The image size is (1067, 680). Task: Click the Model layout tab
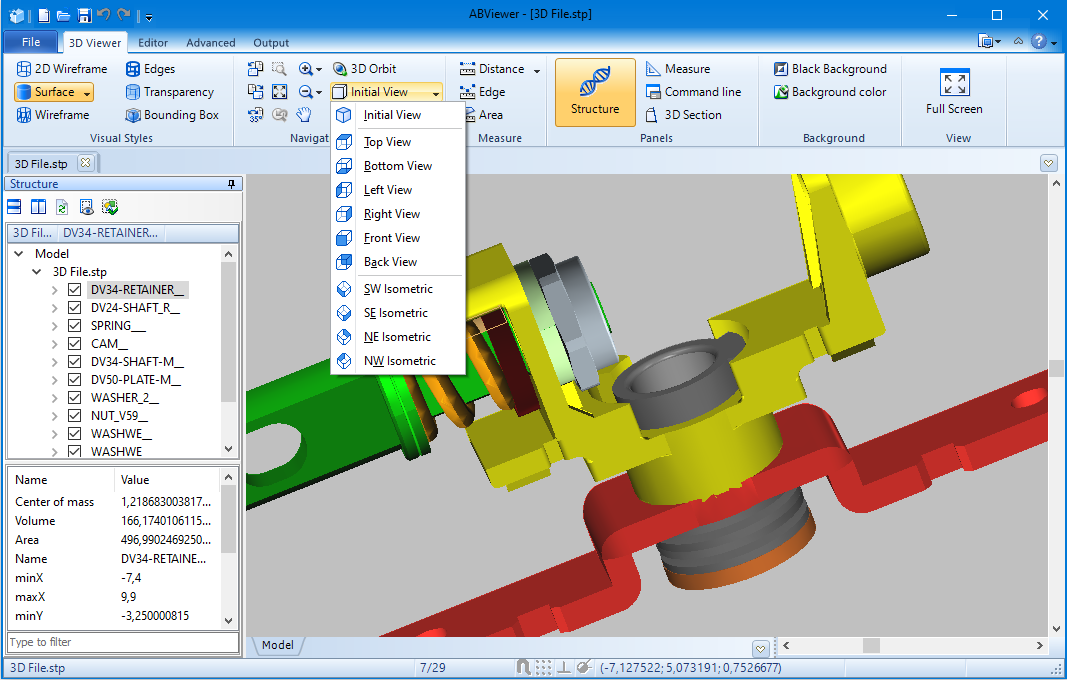(278, 645)
